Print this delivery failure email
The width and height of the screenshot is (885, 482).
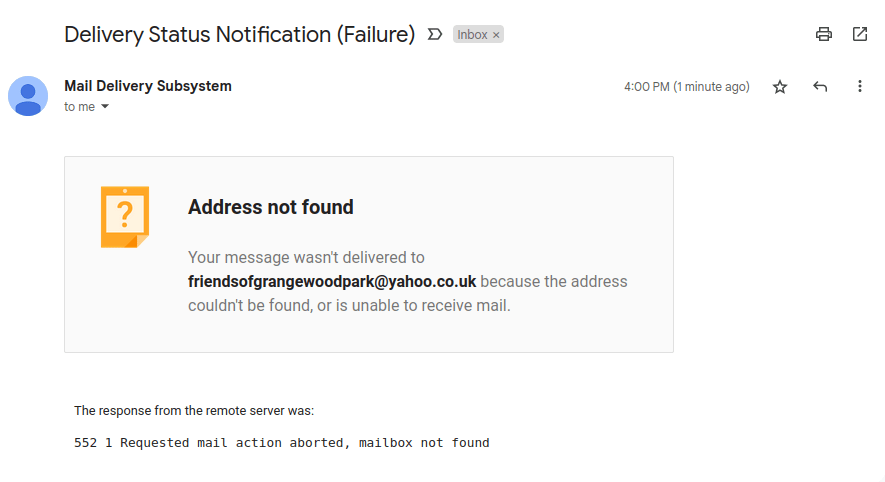pyautogui.click(x=824, y=34)
